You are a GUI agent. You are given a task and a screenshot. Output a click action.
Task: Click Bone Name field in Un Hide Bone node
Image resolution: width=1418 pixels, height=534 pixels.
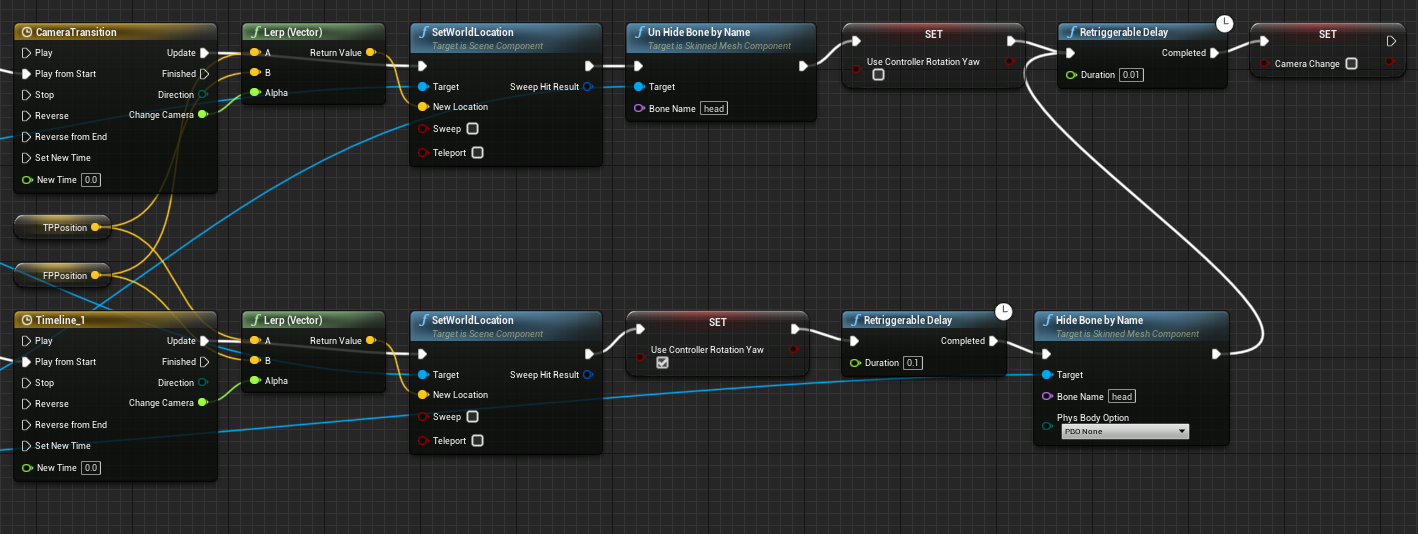tap(713, 108)
